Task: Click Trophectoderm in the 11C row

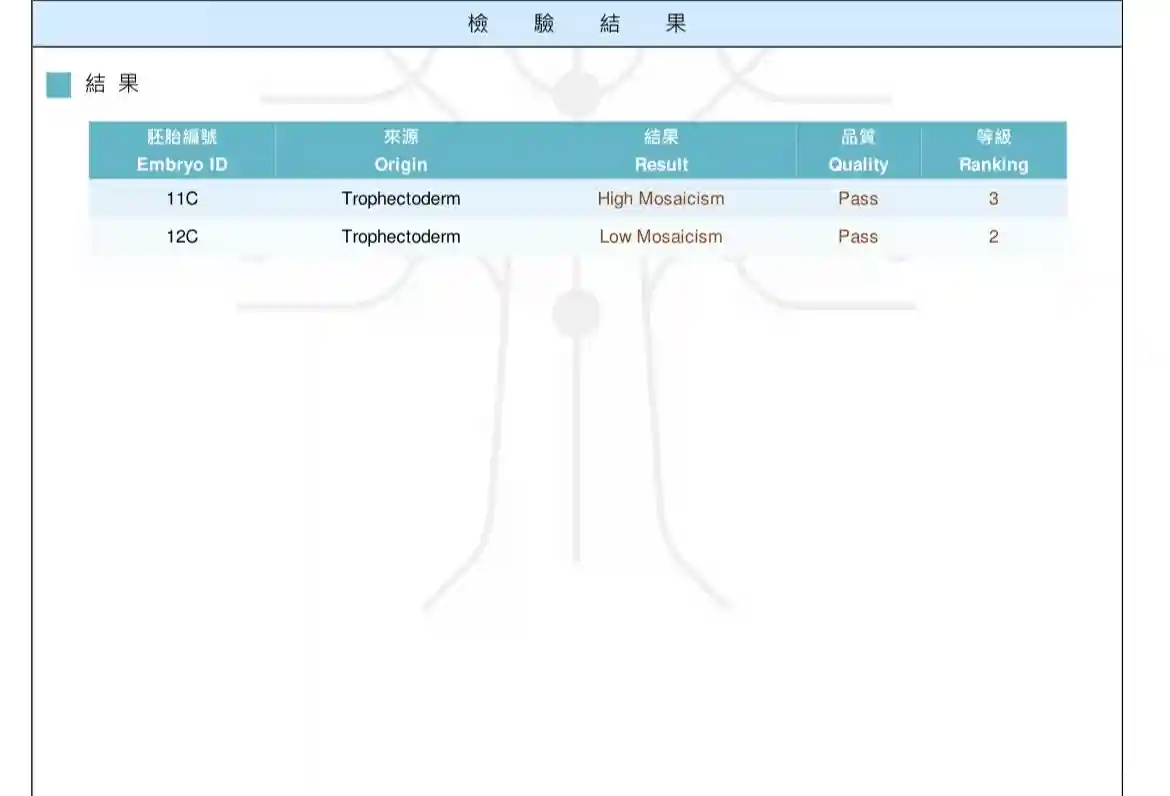Action: pyautogui.click(x=401, y=199)
